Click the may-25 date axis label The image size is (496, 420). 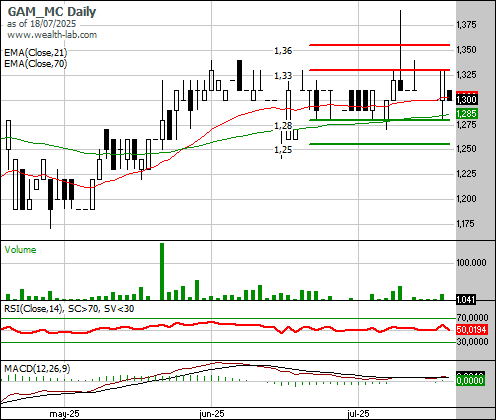[x=64, y=414]
